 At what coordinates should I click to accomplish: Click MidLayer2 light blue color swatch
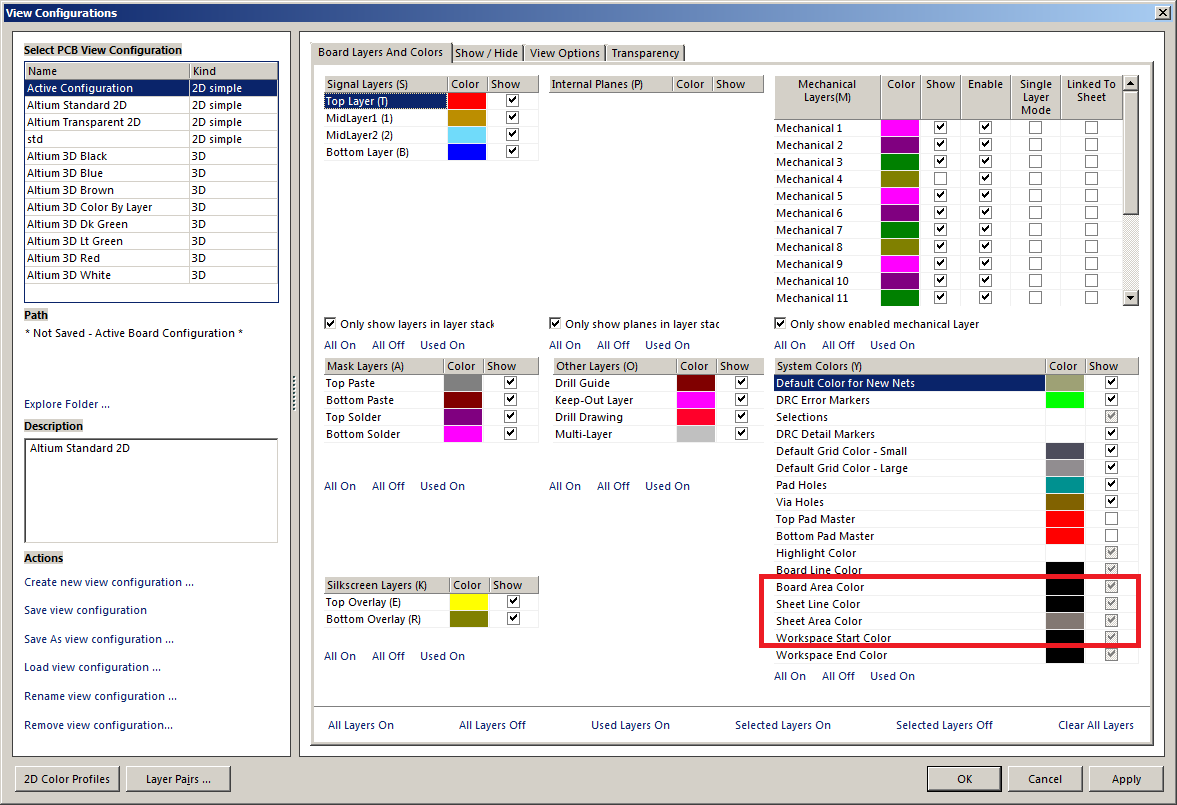[x=467, y=135]
